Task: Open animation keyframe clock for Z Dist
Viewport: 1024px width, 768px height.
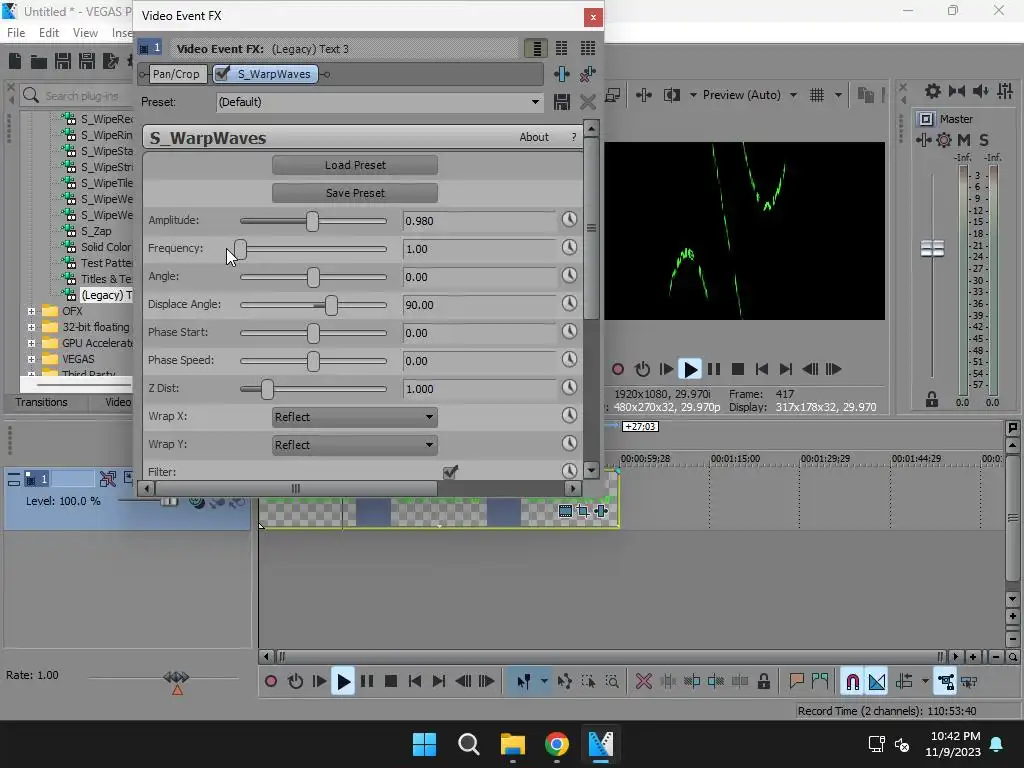Action: (x=569, y=388)
